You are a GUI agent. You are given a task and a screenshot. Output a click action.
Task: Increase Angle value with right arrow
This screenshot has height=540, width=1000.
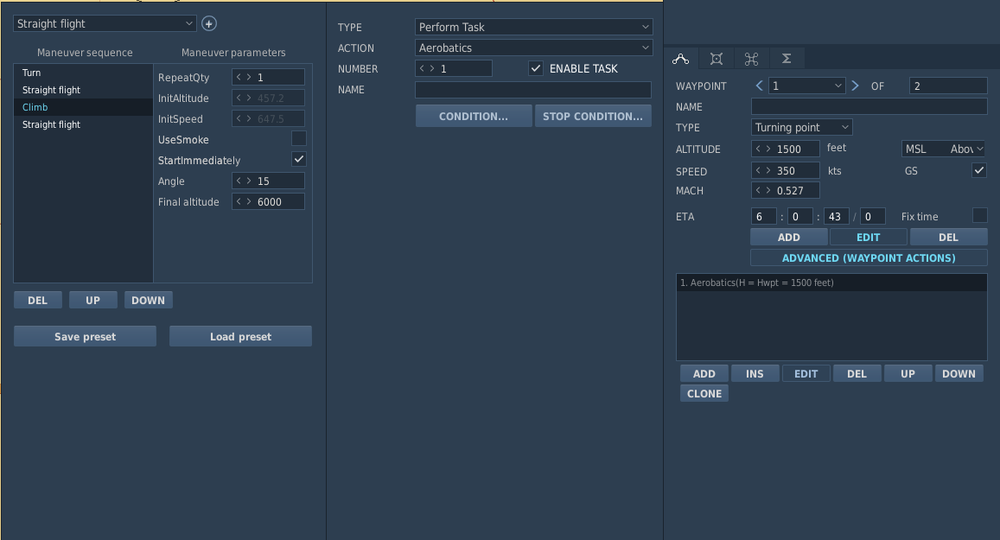point(248,181)
